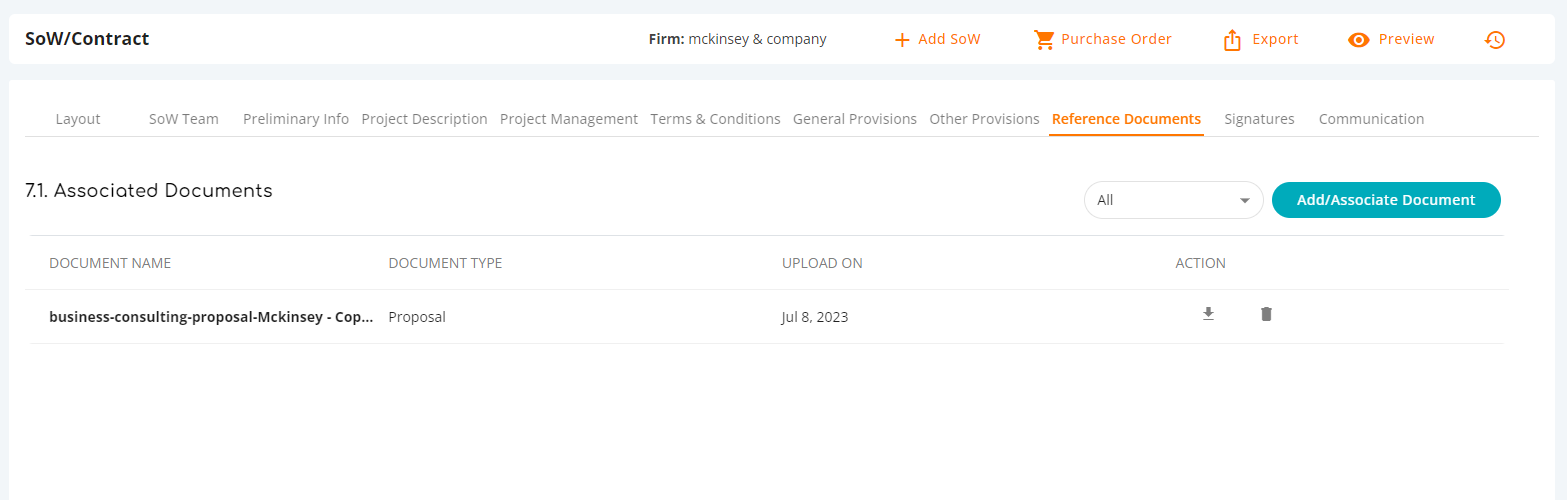The image size is (1567, 500).
Task: Expand the All filter dropdown
Action: (x=1173, y=200)
